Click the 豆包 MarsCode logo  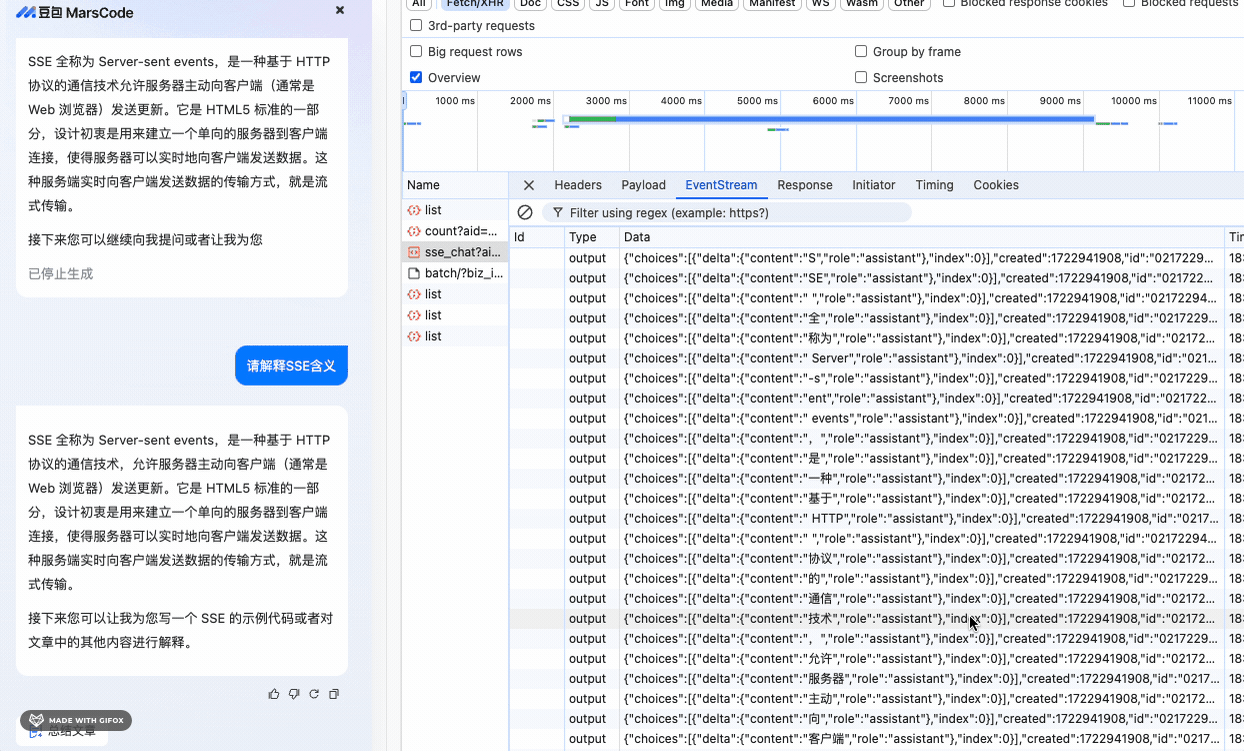tap(75, 12)
